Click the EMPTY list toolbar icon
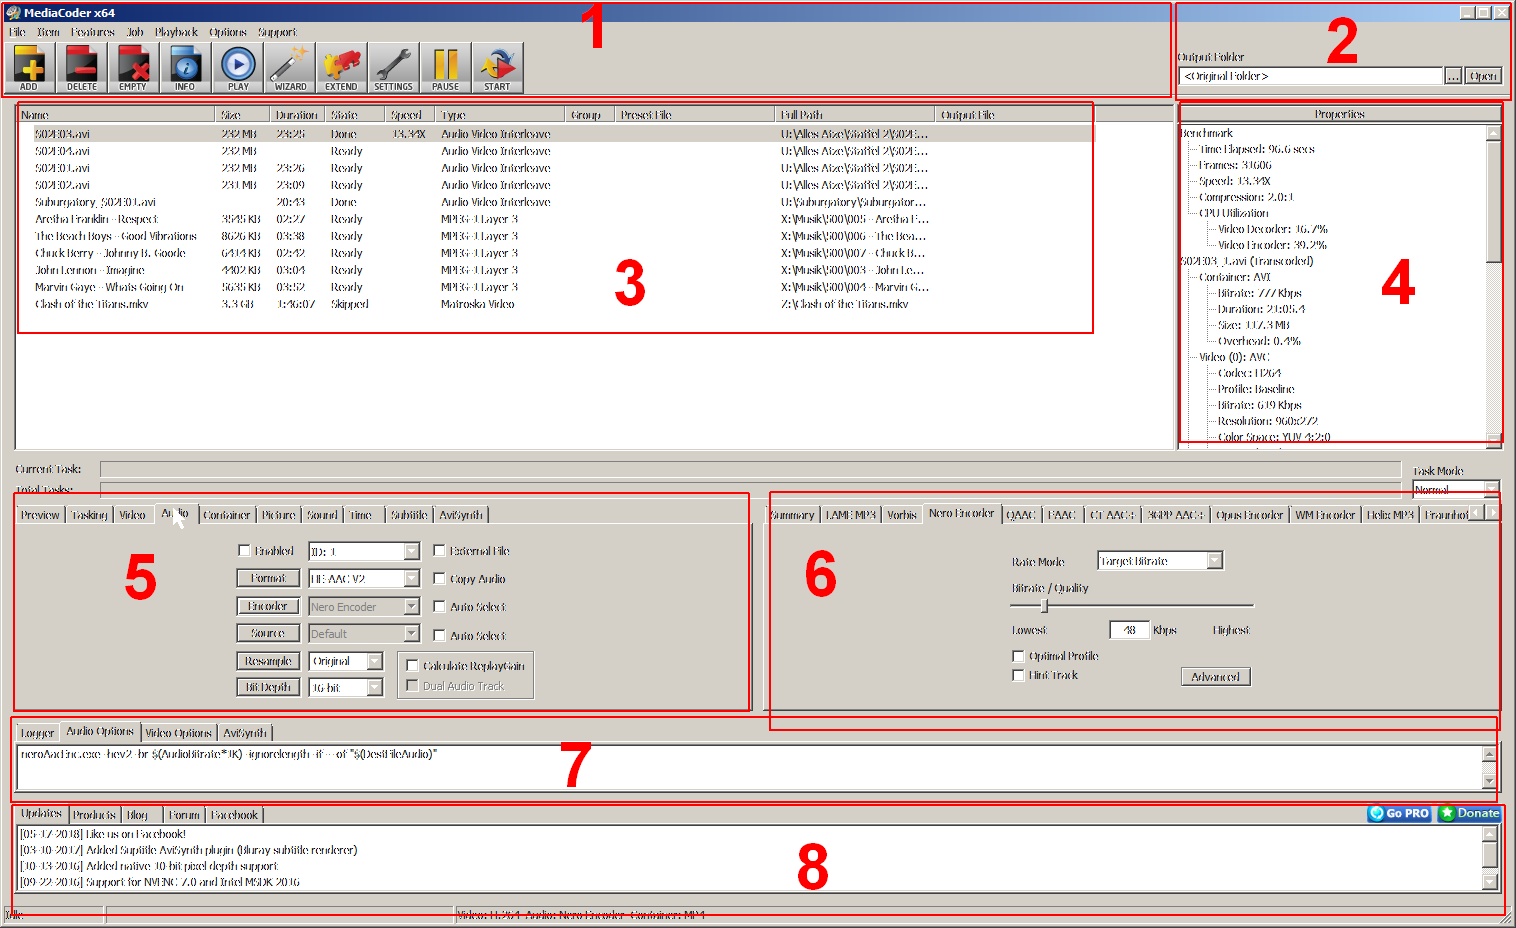The width and height of the screenshot is (1516, 928). tap(133, 67)
